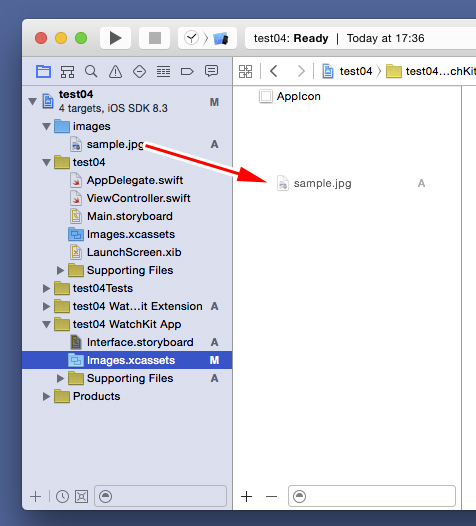Expand the test04Tests group
476x526 pixels.
46,288
